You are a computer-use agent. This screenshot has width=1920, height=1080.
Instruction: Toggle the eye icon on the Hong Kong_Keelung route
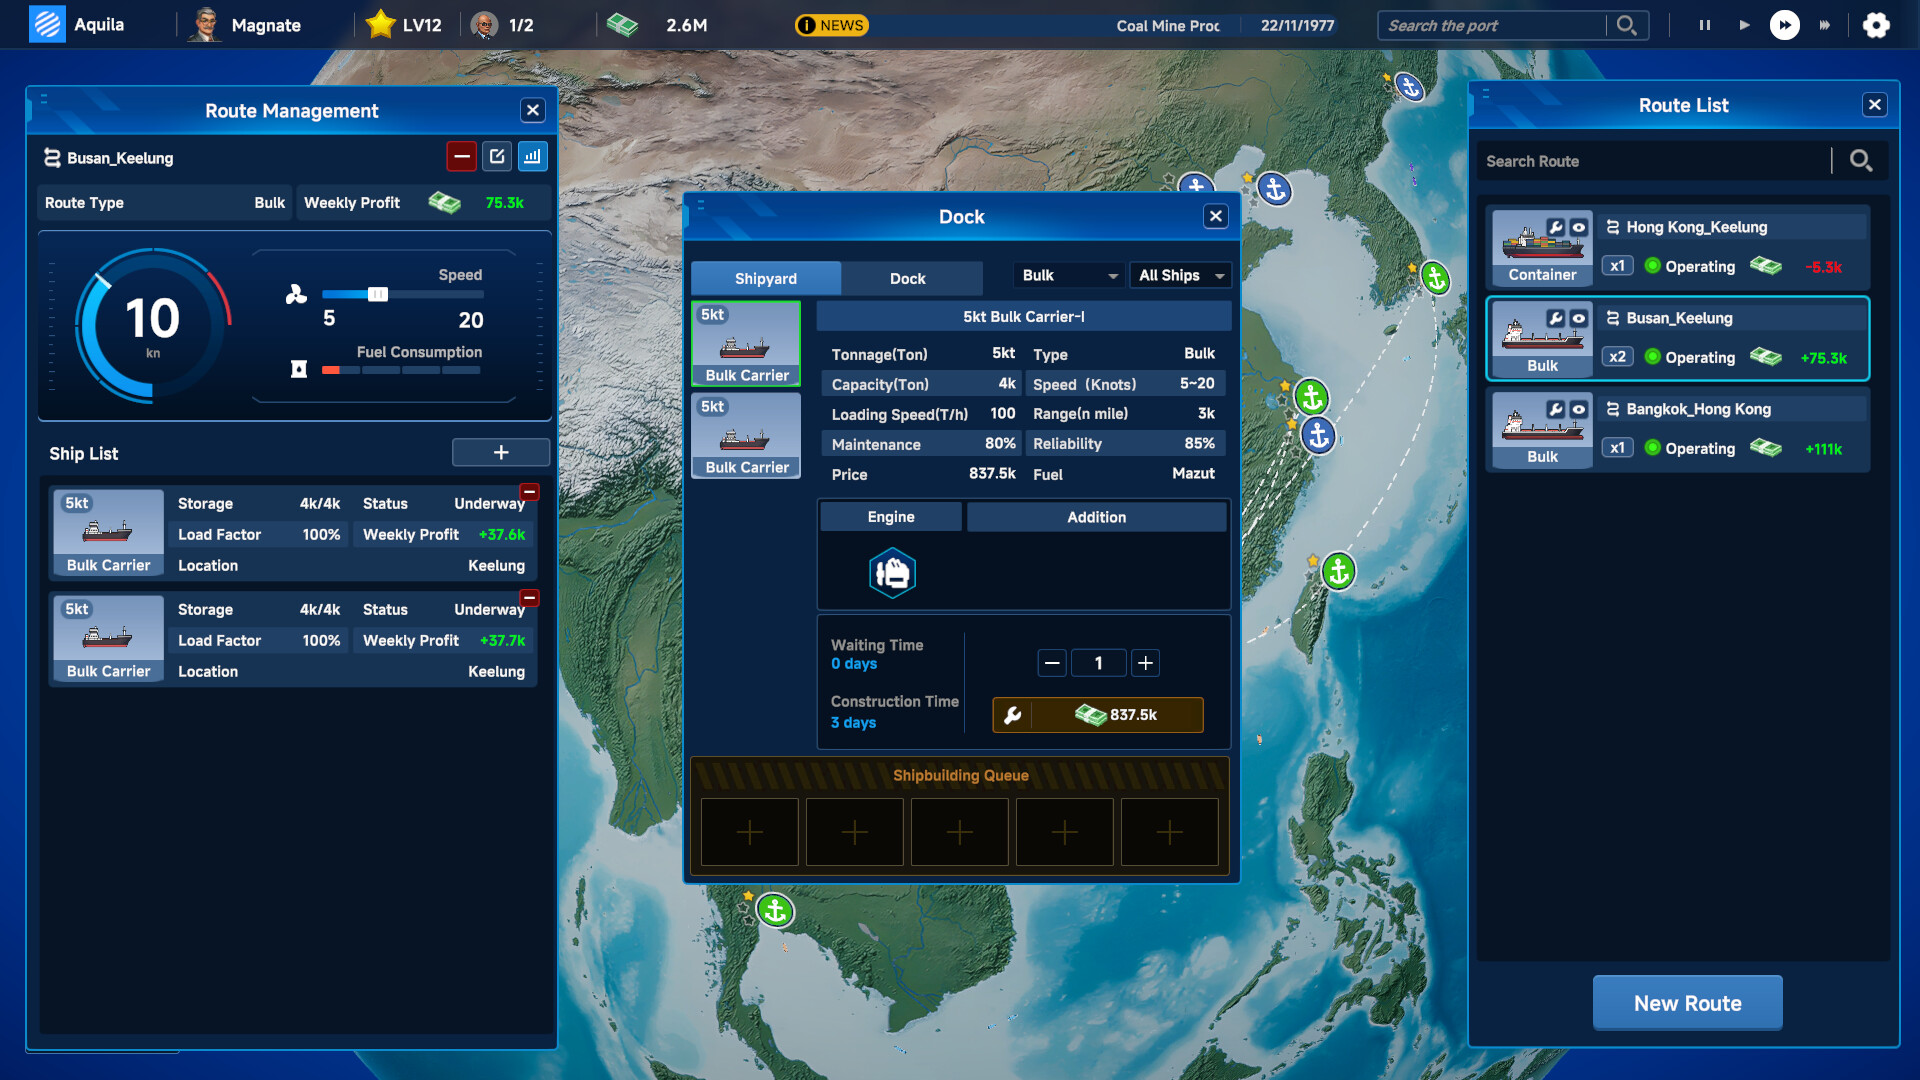(1579, 227)
